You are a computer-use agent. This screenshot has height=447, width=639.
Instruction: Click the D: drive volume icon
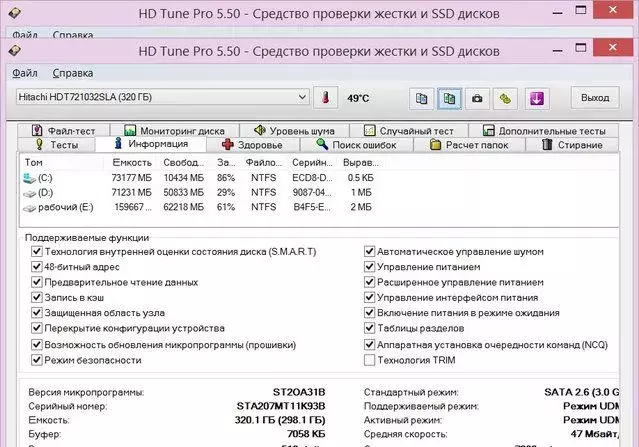click(29, 193)
